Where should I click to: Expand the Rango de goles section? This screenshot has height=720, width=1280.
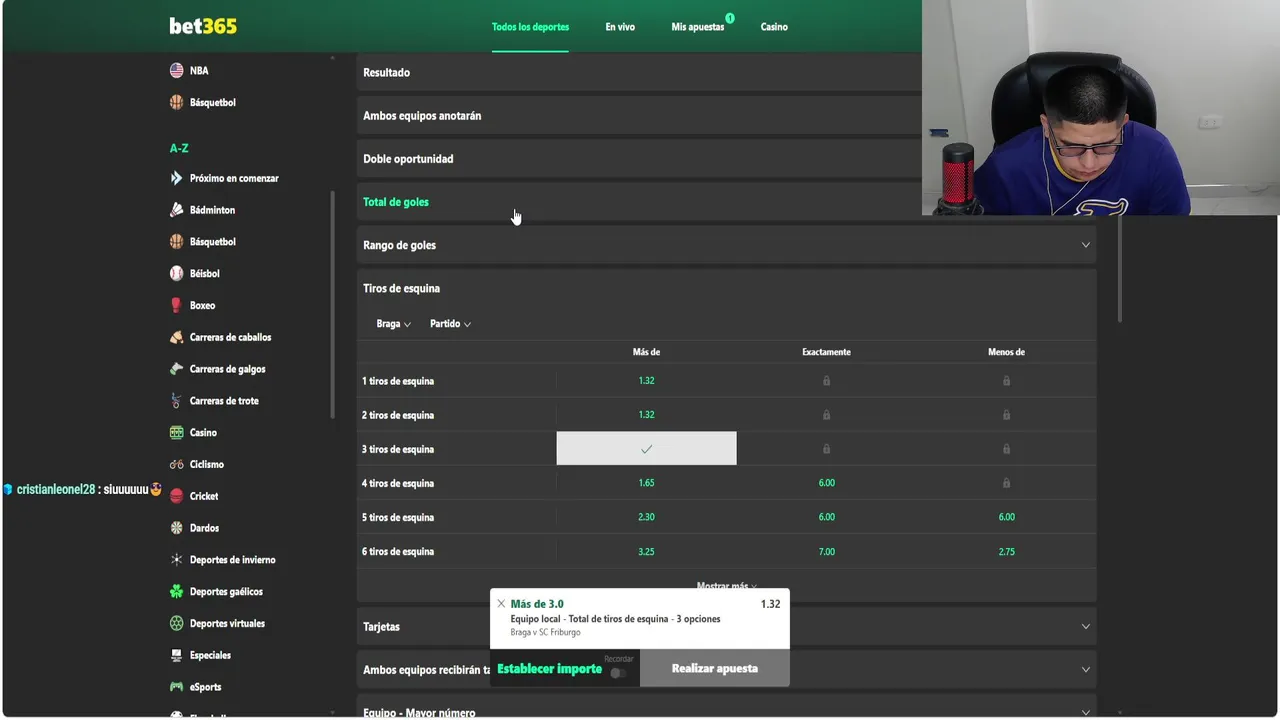point(727,245)
